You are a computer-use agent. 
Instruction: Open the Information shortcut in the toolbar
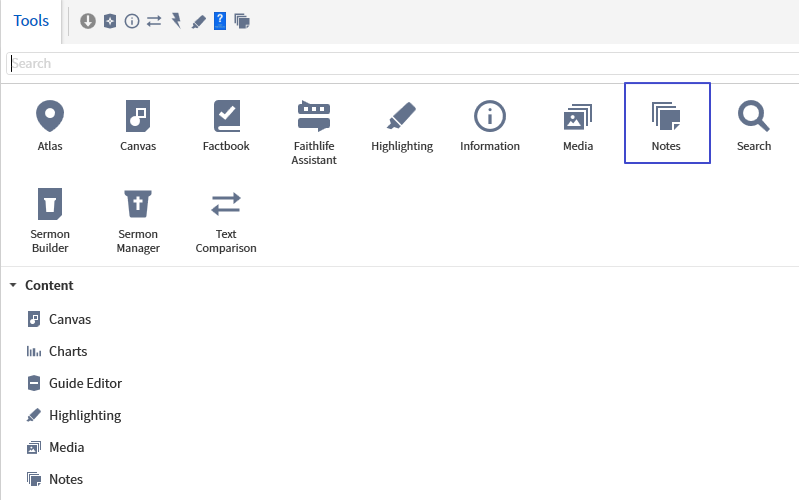[132, 21]
